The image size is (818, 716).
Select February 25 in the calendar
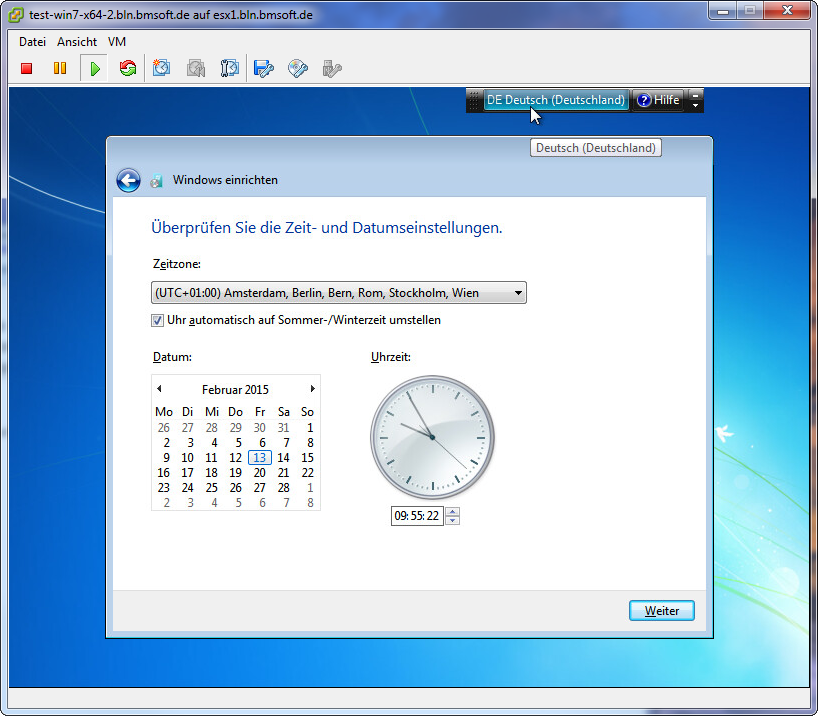(x=211, y=488)
